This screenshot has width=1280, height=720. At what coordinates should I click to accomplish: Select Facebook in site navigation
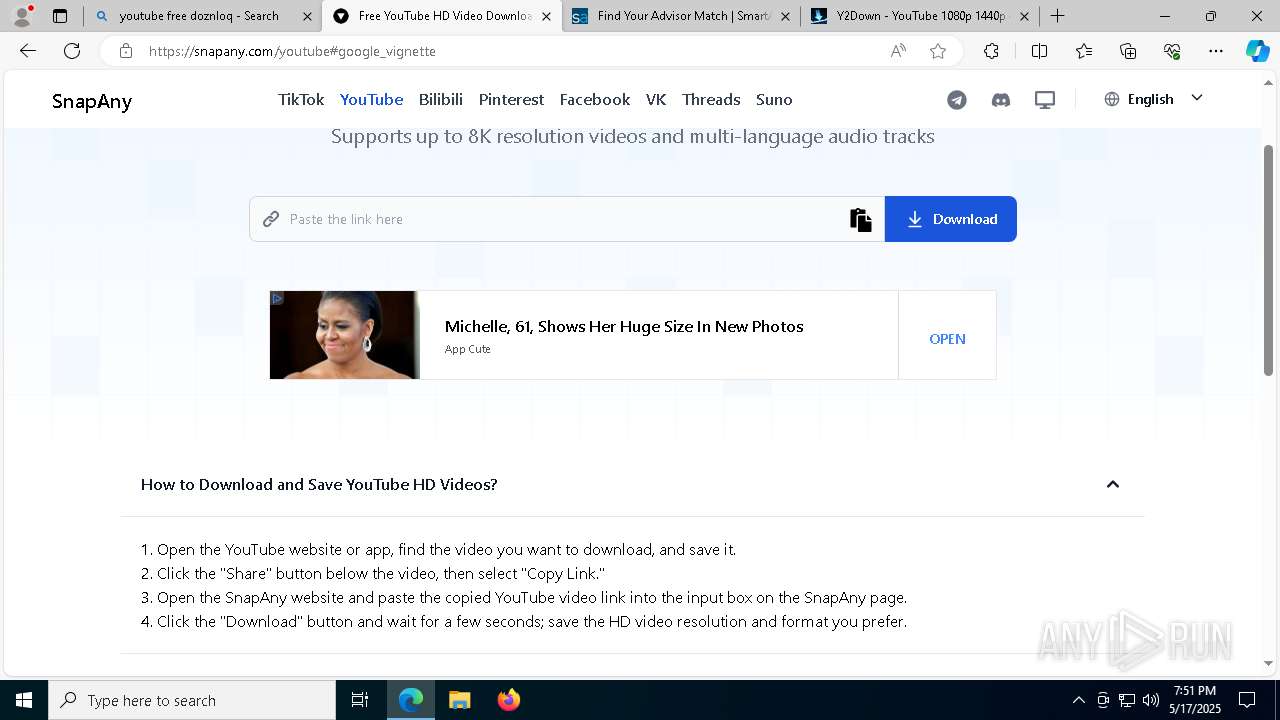point(595,99)
